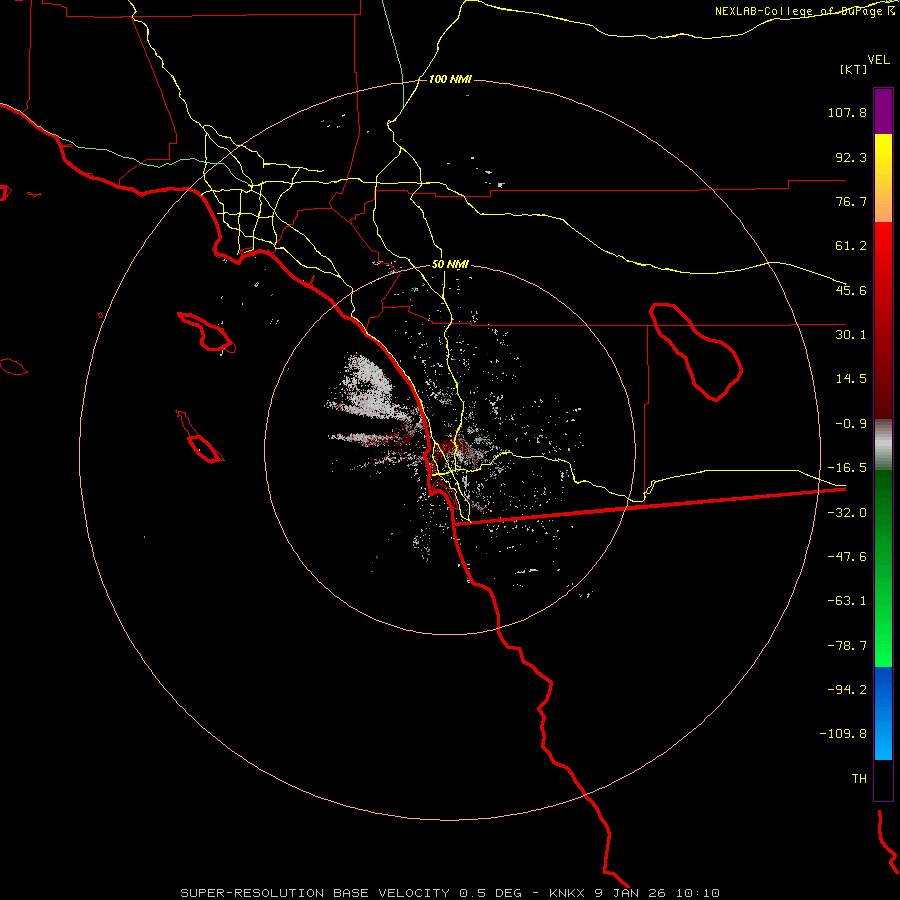This screenshot has height=900, width=900.
Task: Click the large white velocity echo offshore
Action: click(x=367, y=385)
